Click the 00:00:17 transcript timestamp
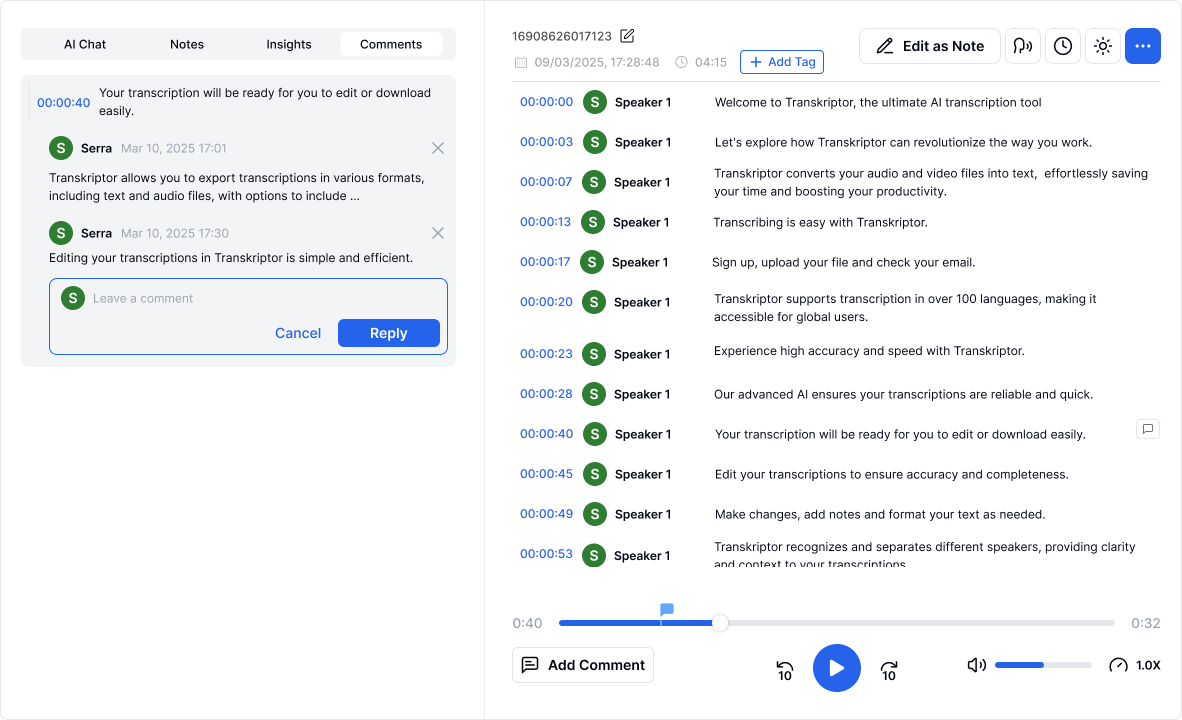The height and width of the screenshot is (720, 1182). click(545, 262)
